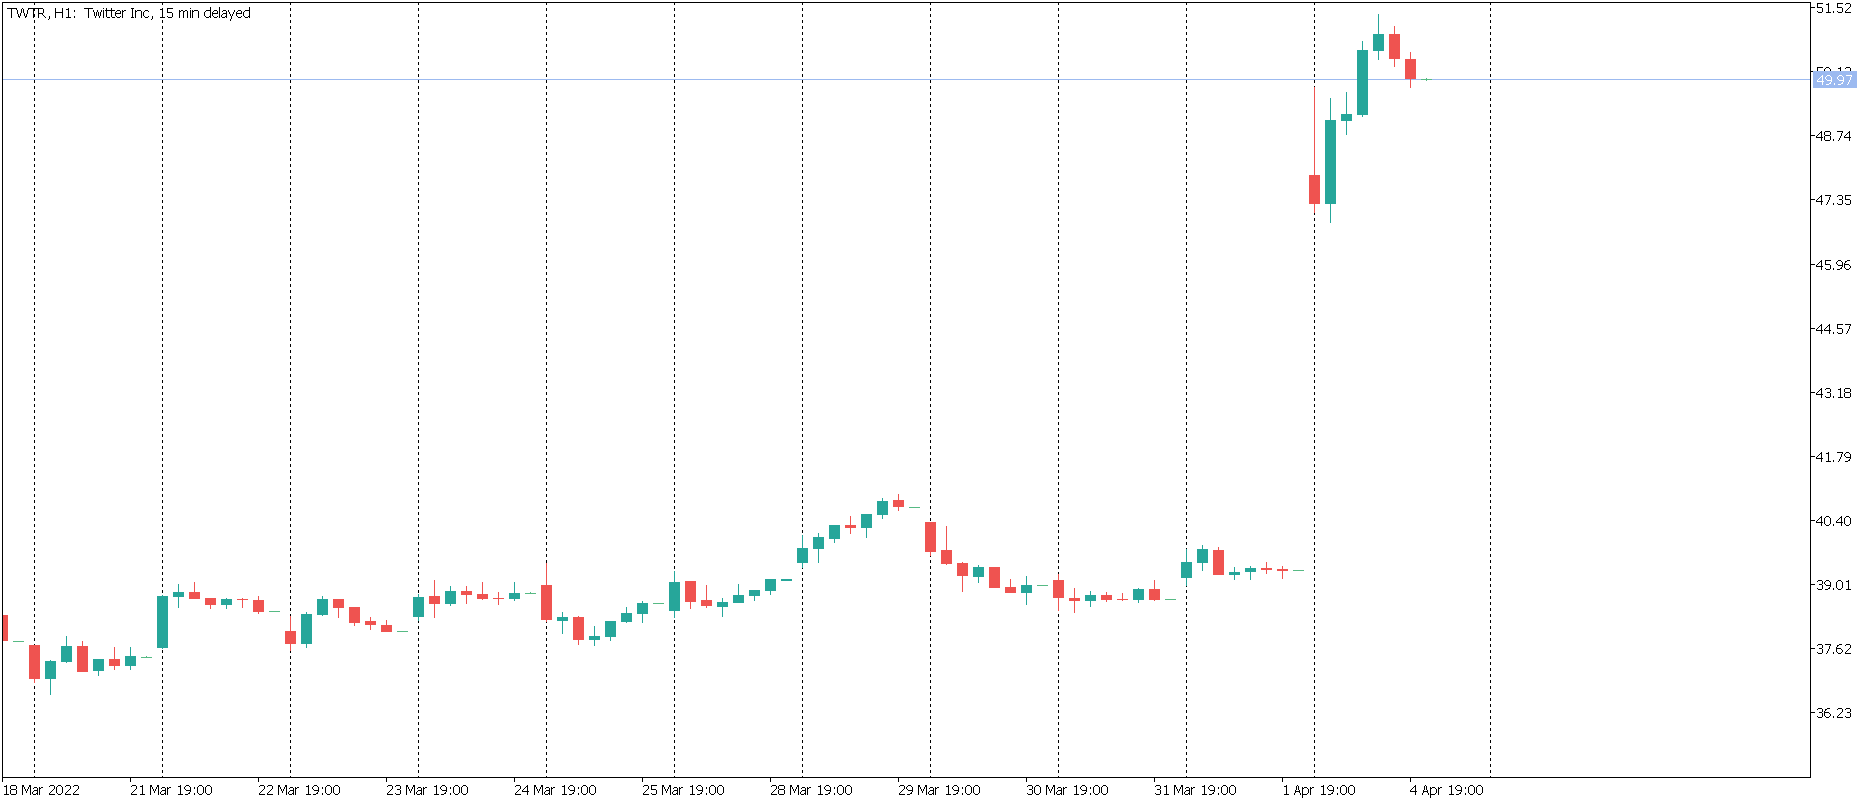Click the last red candle near 49.97
This screenshot has height=804, width=1872.
tap(1410, 69)
